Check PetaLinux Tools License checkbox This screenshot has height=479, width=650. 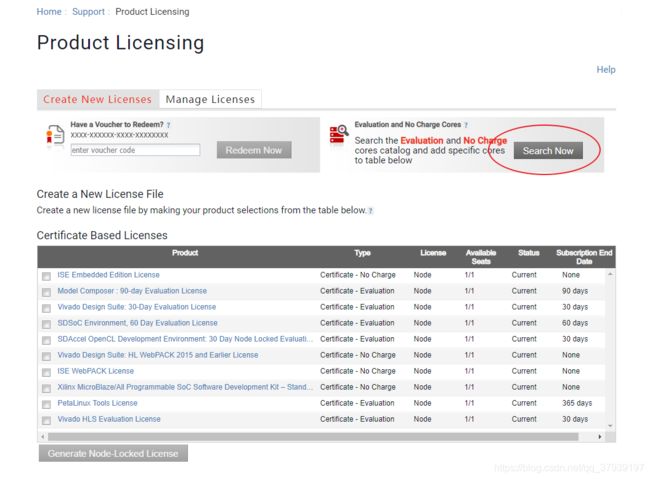(x=46, y=404)
